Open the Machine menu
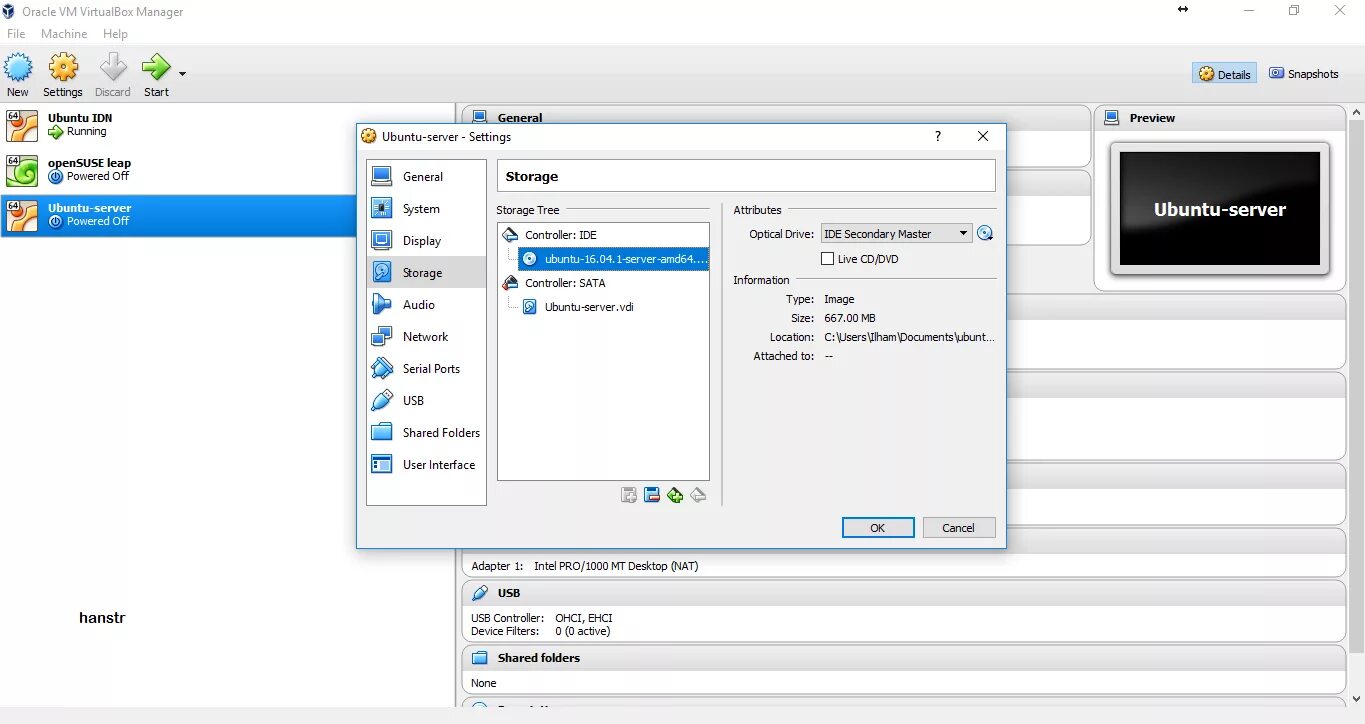Viewport: 1365px width, 724px height. coord(64,34)
